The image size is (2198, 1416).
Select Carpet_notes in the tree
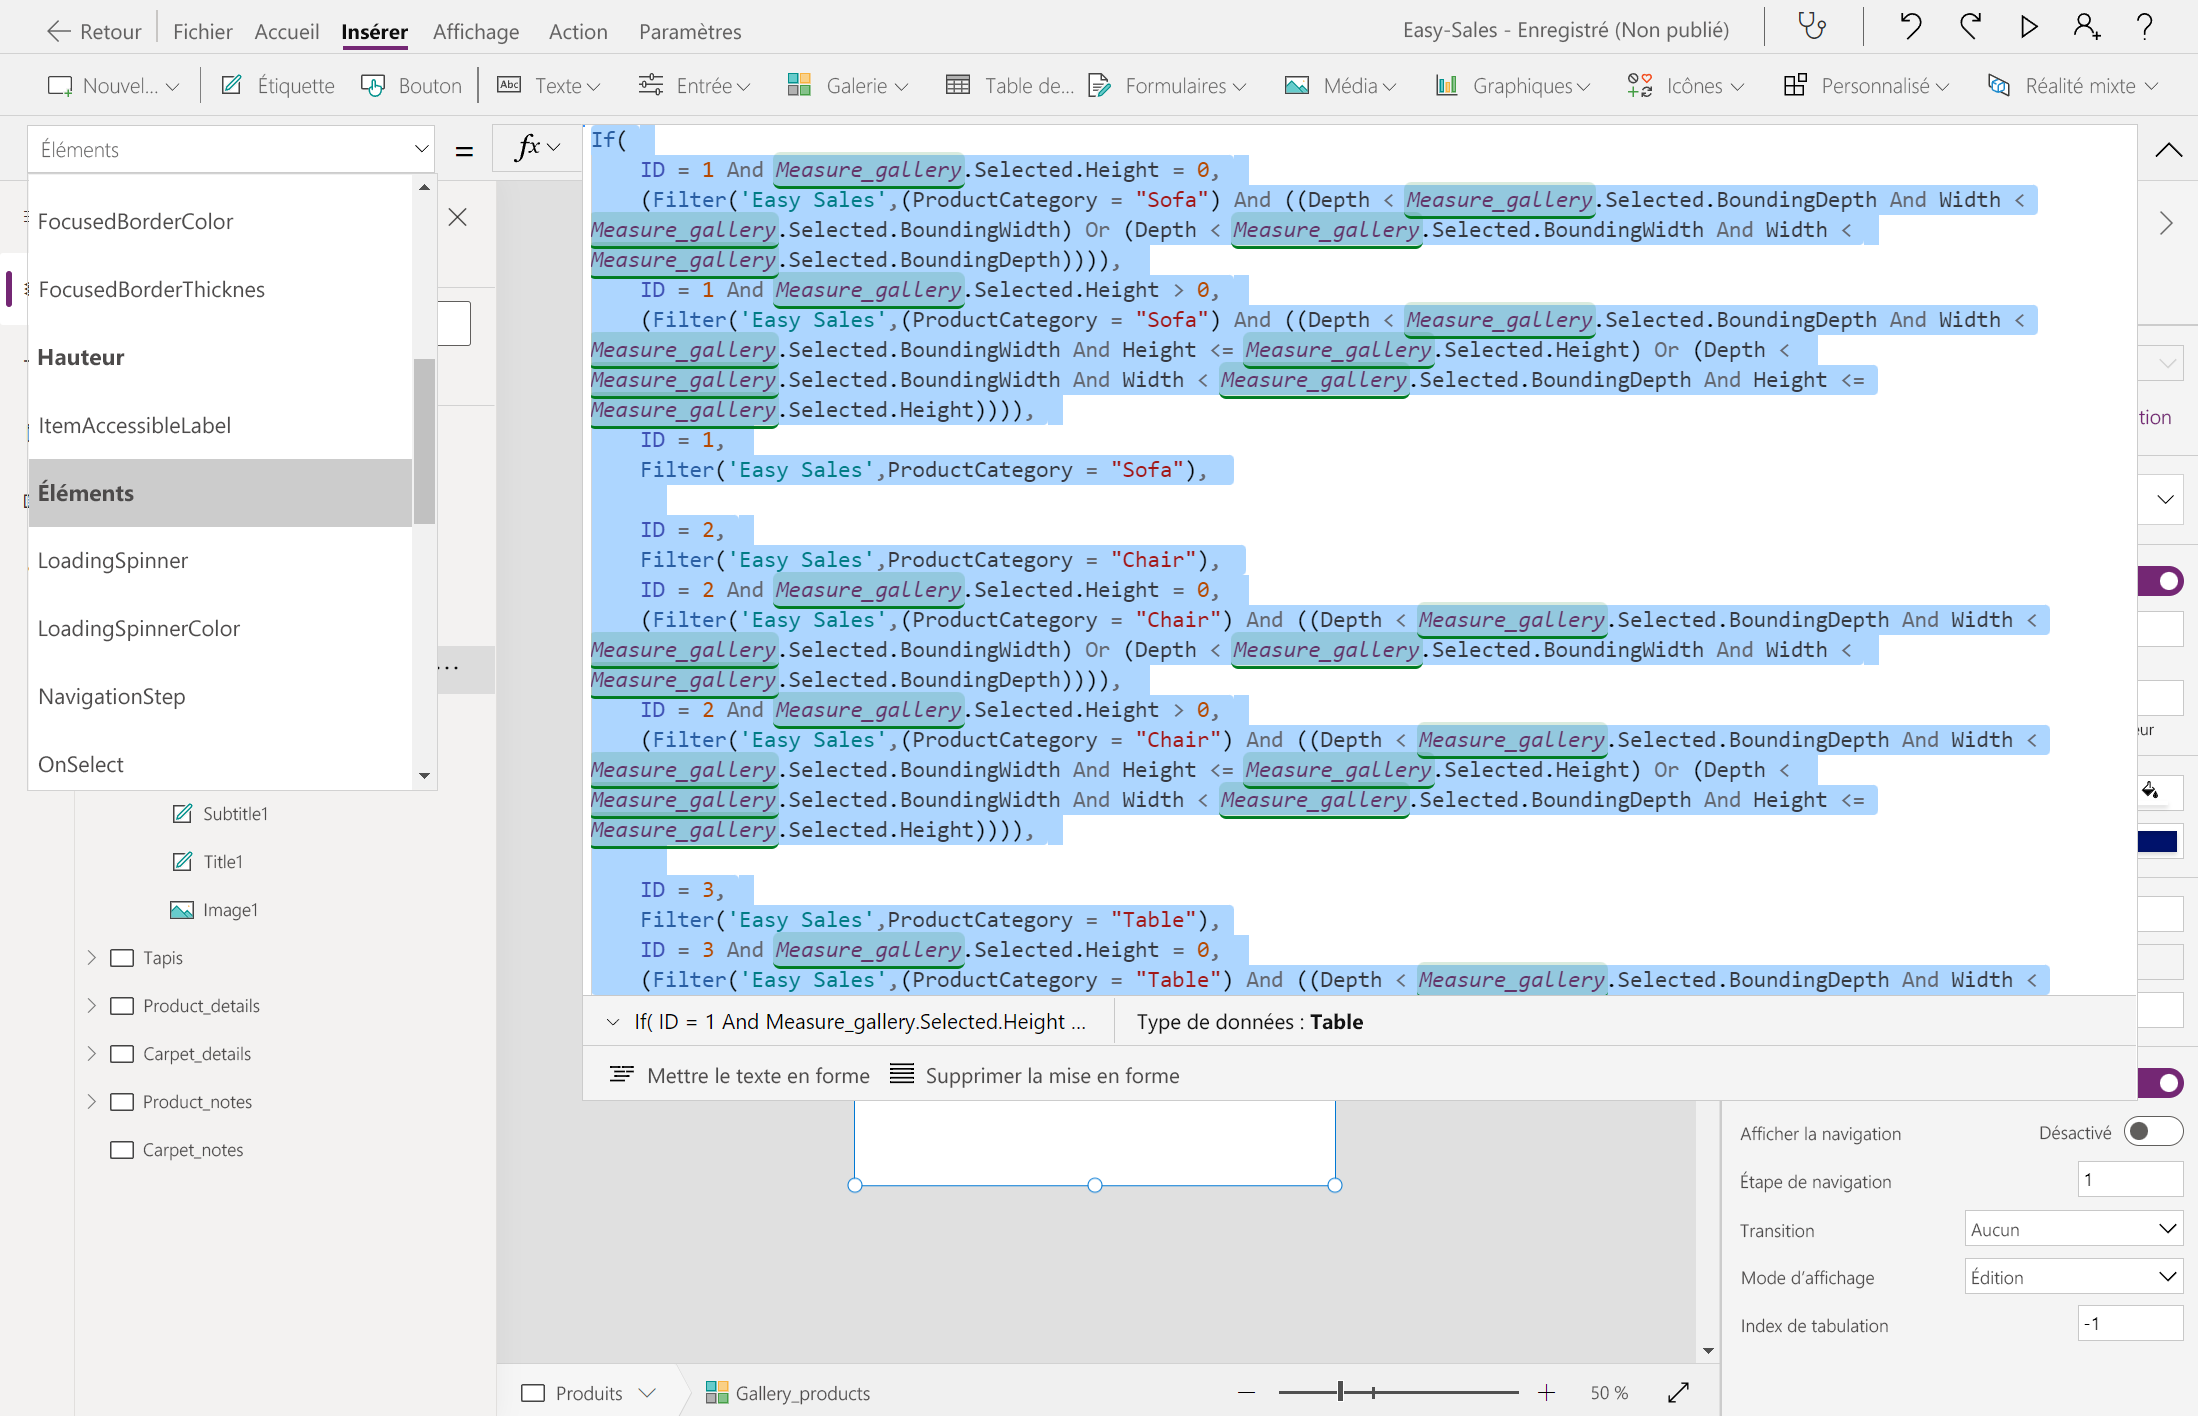pyautogui.click(x=193, y=1149)
